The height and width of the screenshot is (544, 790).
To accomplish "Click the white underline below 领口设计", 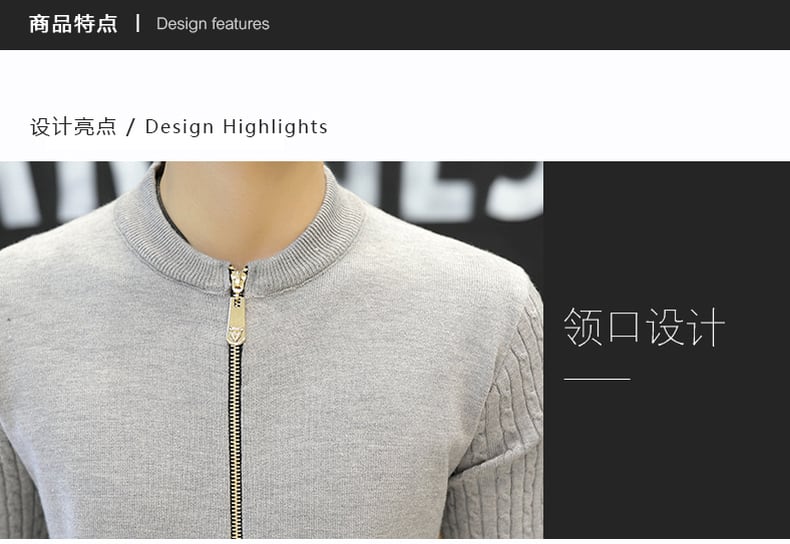I will pos(597,379).
